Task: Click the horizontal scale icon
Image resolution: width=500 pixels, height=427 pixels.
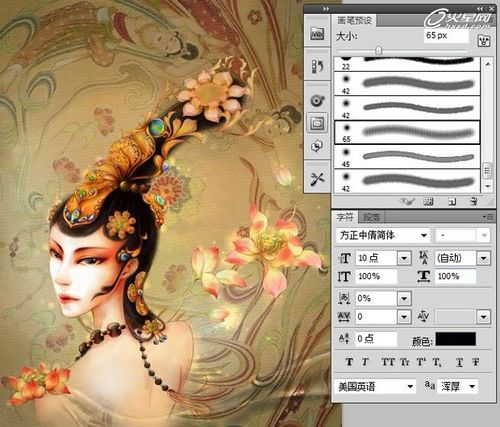Action: coord(424,276)
